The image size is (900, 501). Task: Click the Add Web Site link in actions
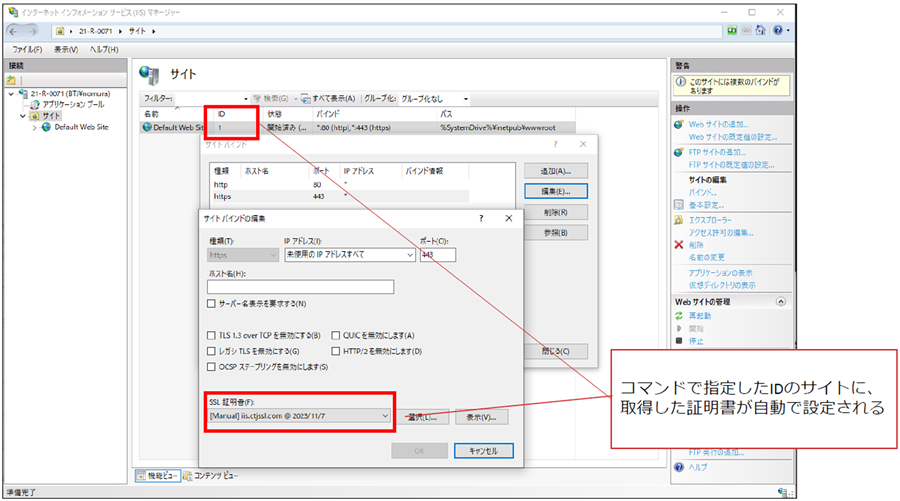(x=718, y=124)
